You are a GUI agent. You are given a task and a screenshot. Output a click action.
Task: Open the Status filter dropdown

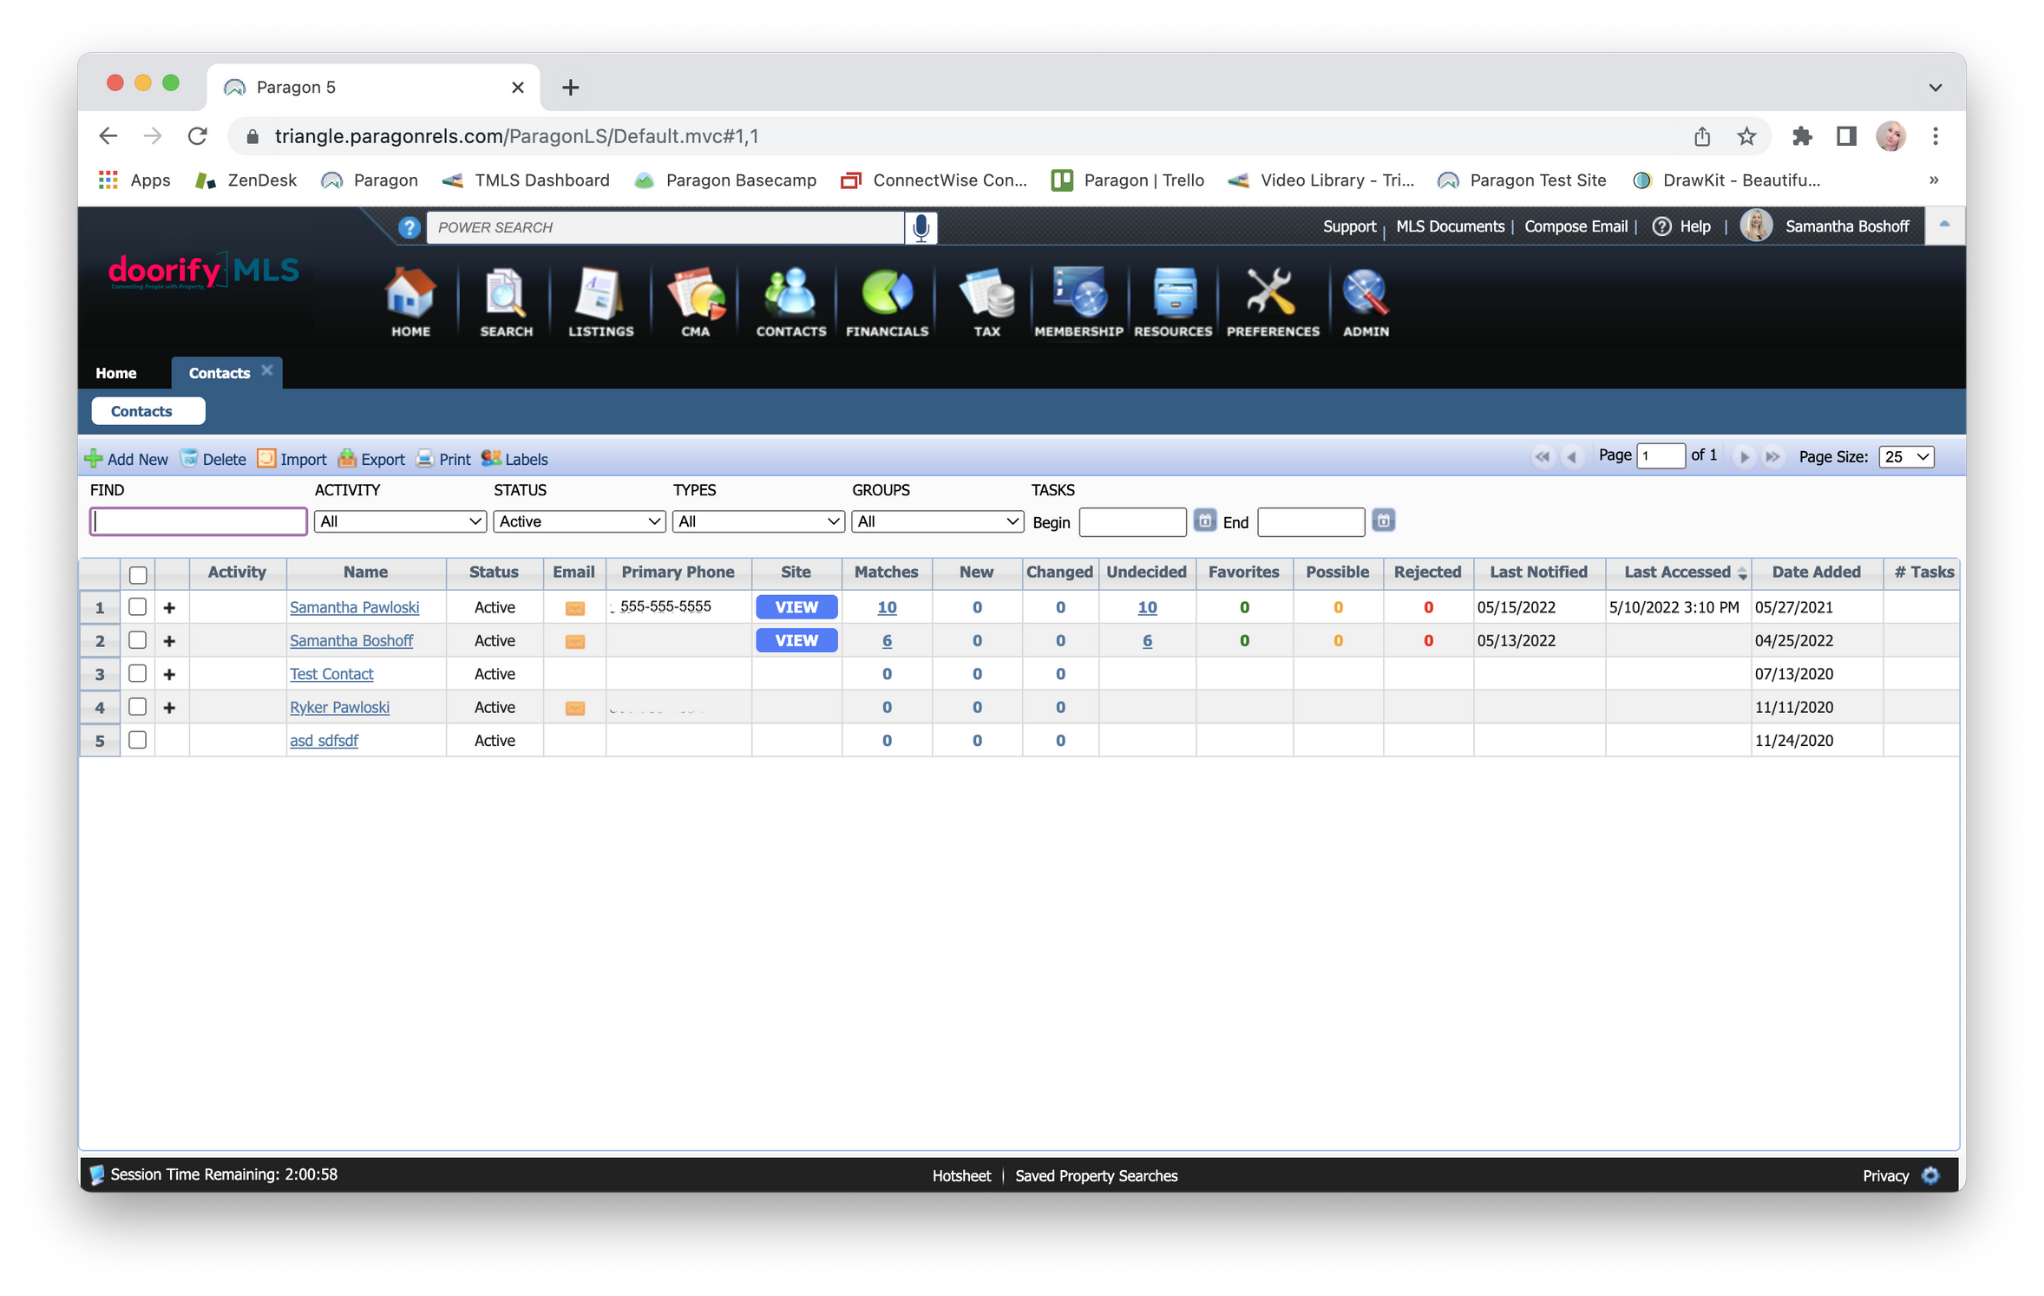pyautogui.click(x=579, y=521)
